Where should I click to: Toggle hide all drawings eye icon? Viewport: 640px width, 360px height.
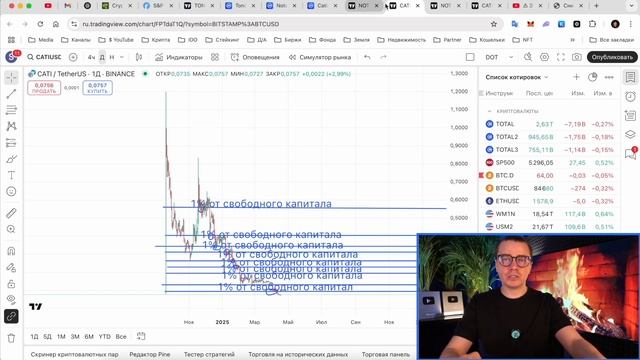(x=11, y=300)
